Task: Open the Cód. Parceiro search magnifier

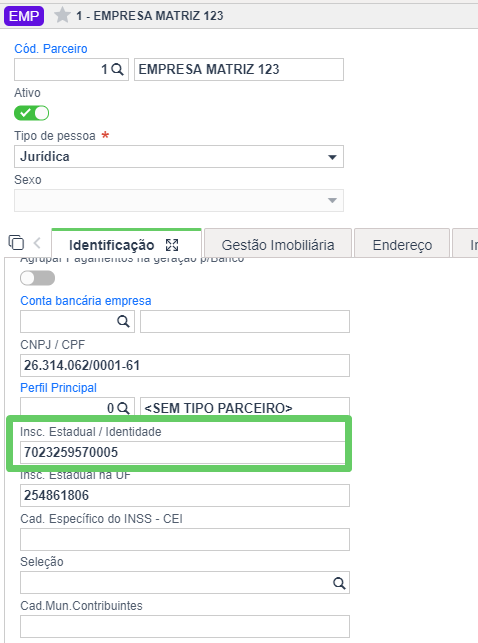Action: click(x=117, y=69)
